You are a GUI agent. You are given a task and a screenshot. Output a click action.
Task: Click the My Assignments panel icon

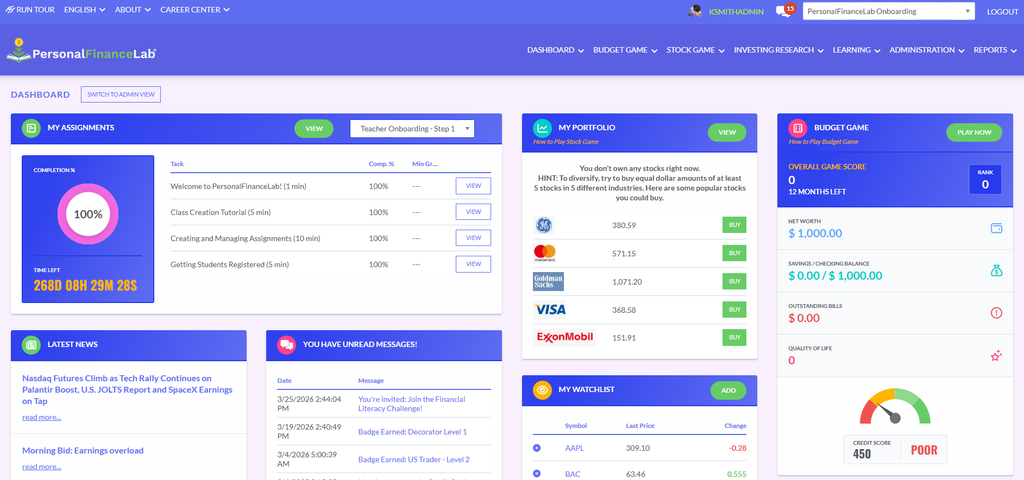31,128
